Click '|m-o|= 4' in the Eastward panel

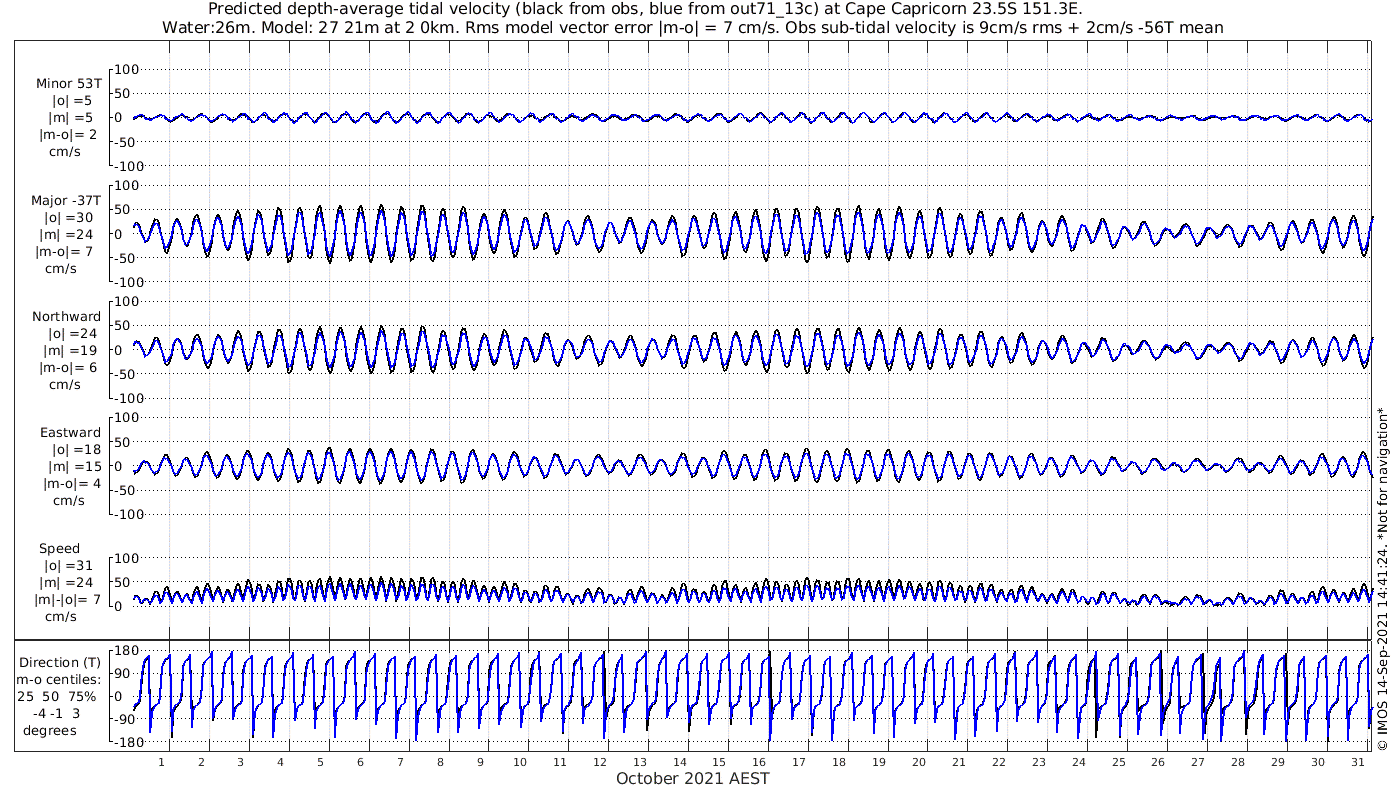(72, 483)
